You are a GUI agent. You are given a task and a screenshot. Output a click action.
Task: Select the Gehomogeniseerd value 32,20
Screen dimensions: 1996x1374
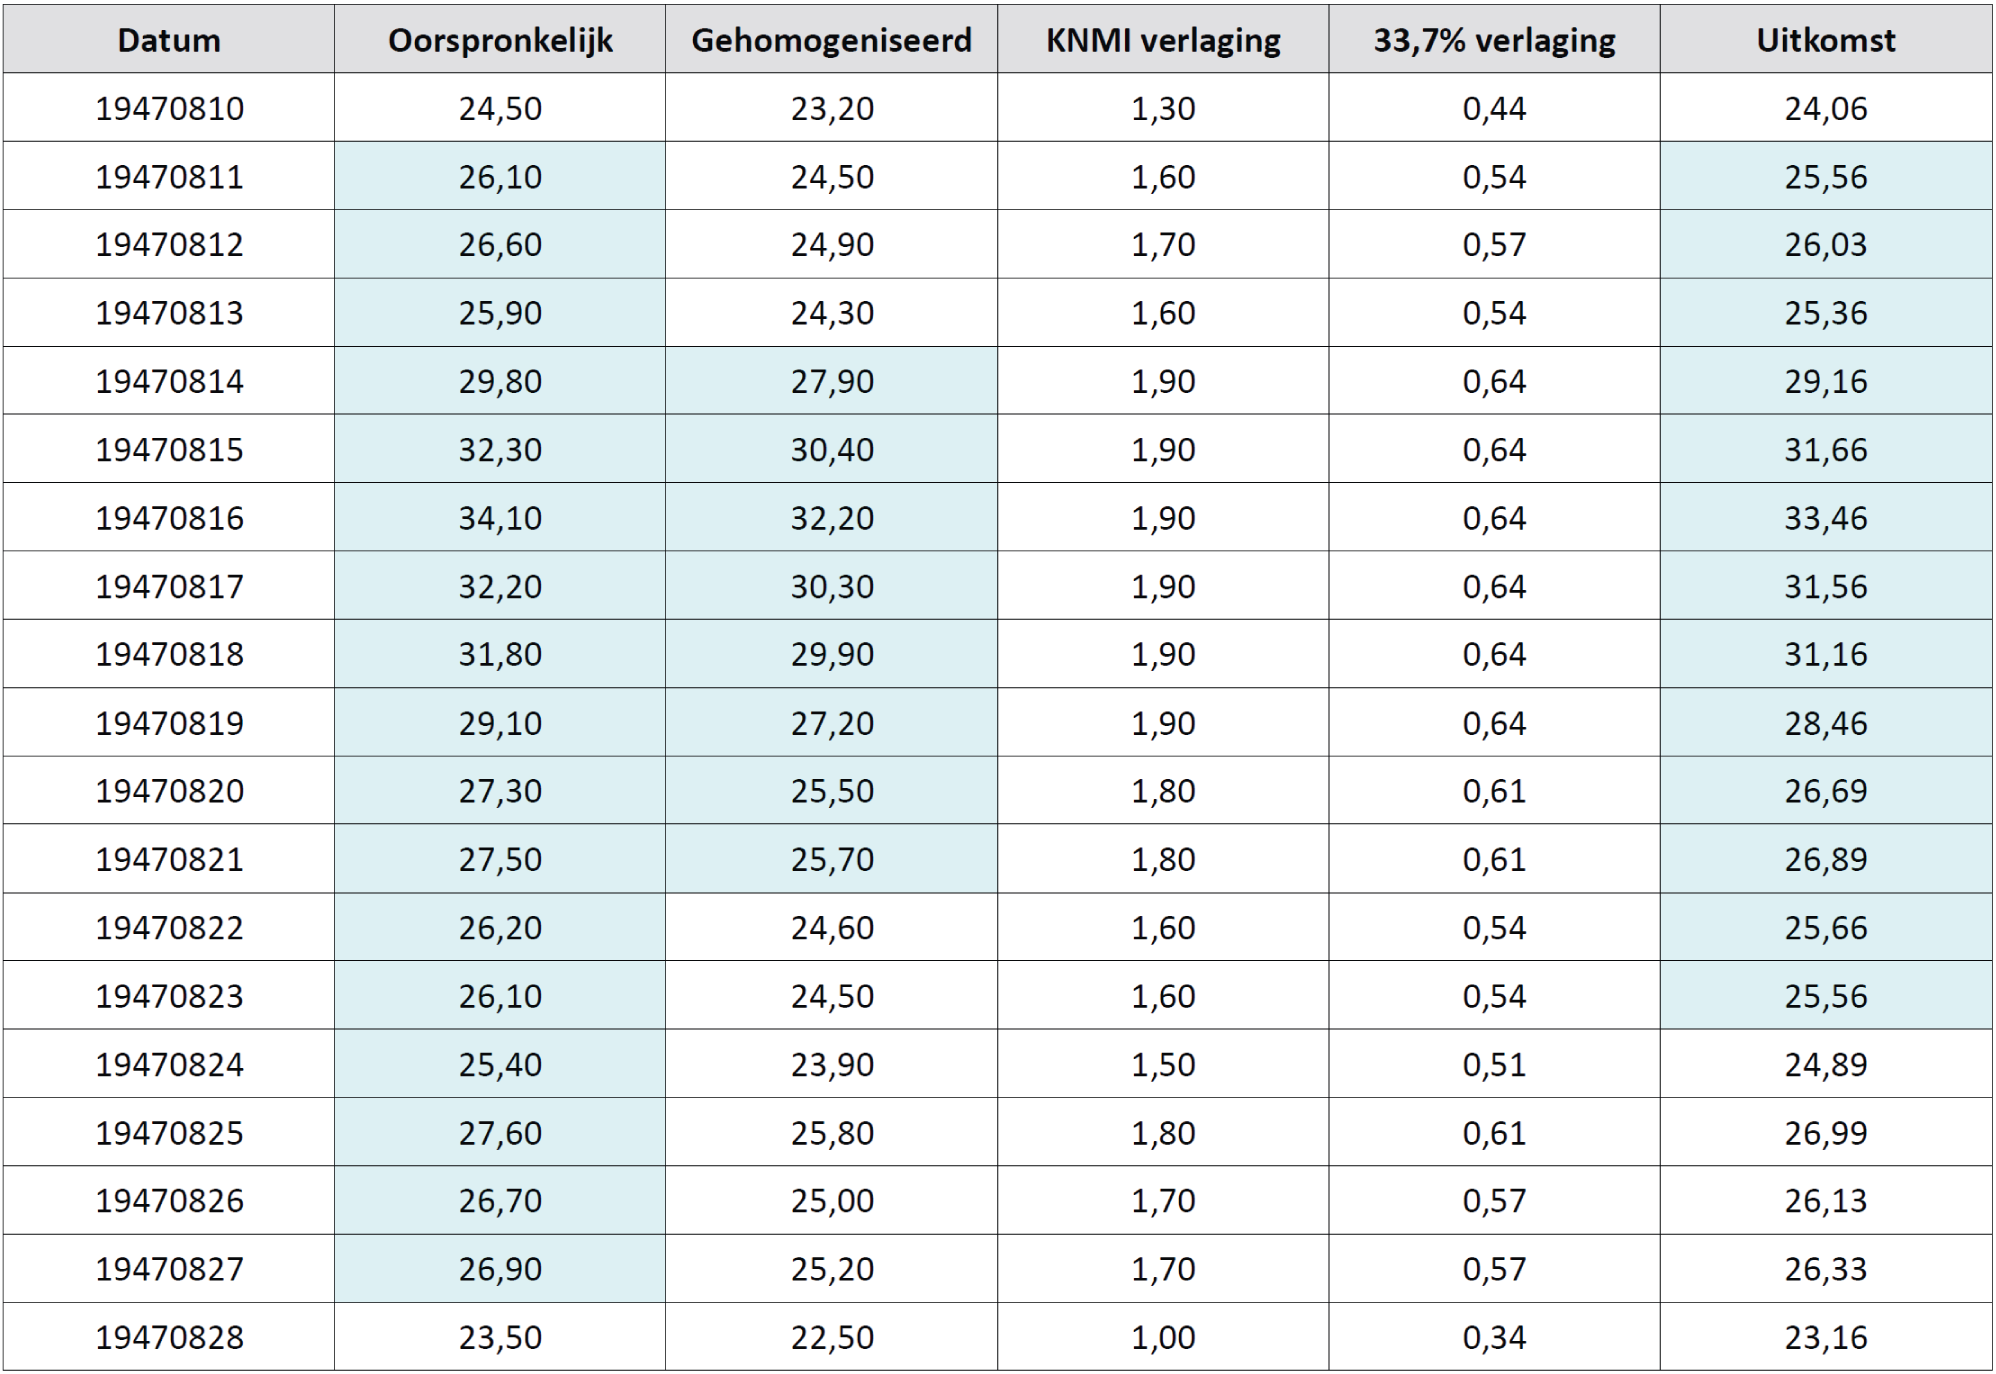(x=831, y=518)
